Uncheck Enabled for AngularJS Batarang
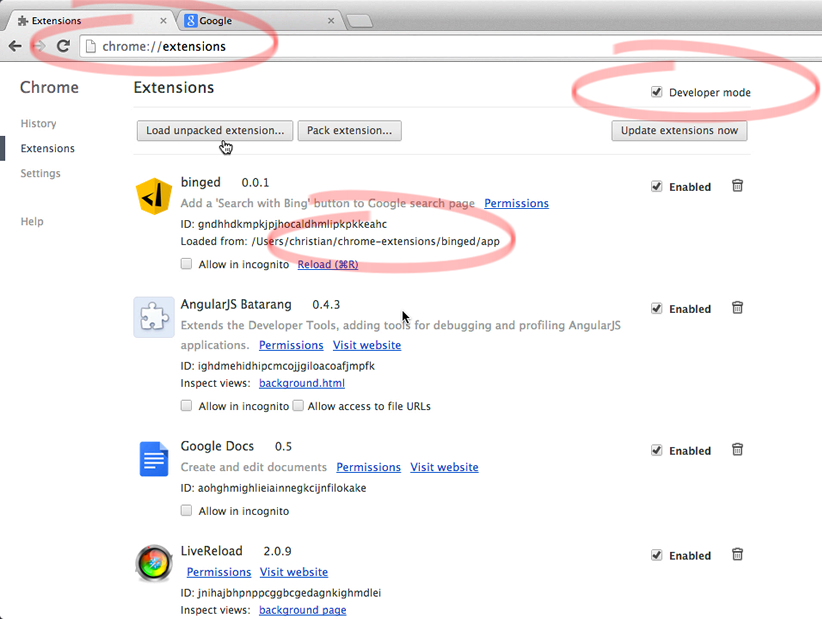This screenshot has width=822, height=619. 656,308
